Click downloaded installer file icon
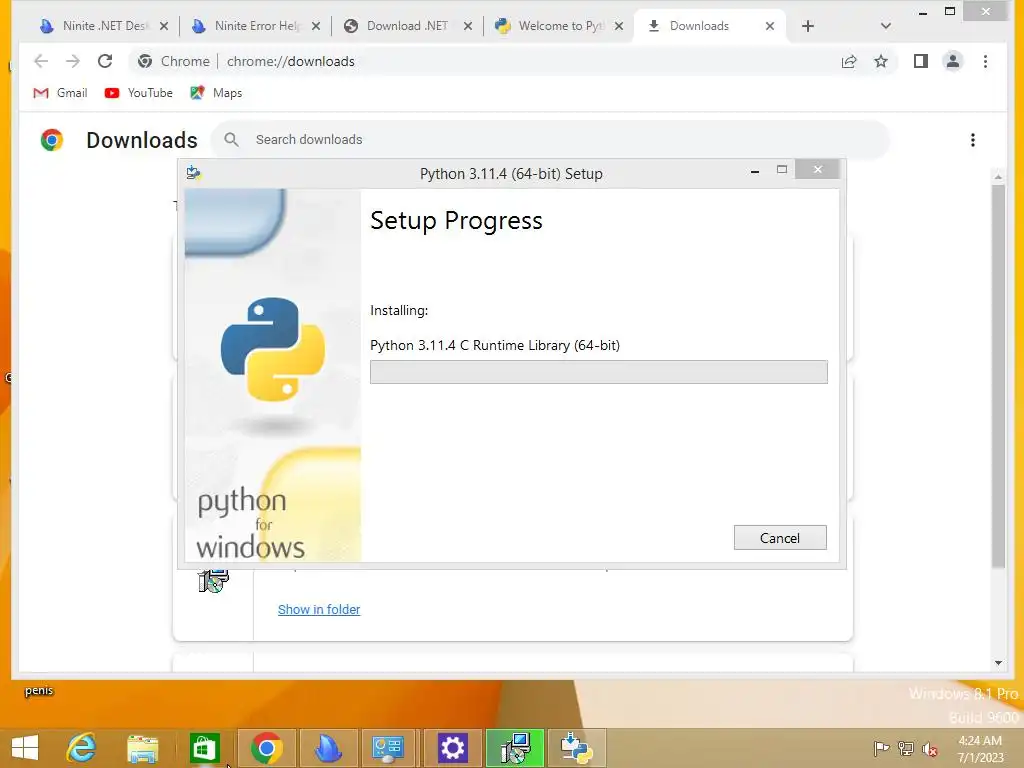This screenshot has width=1024, height=768. coord(214,580)
